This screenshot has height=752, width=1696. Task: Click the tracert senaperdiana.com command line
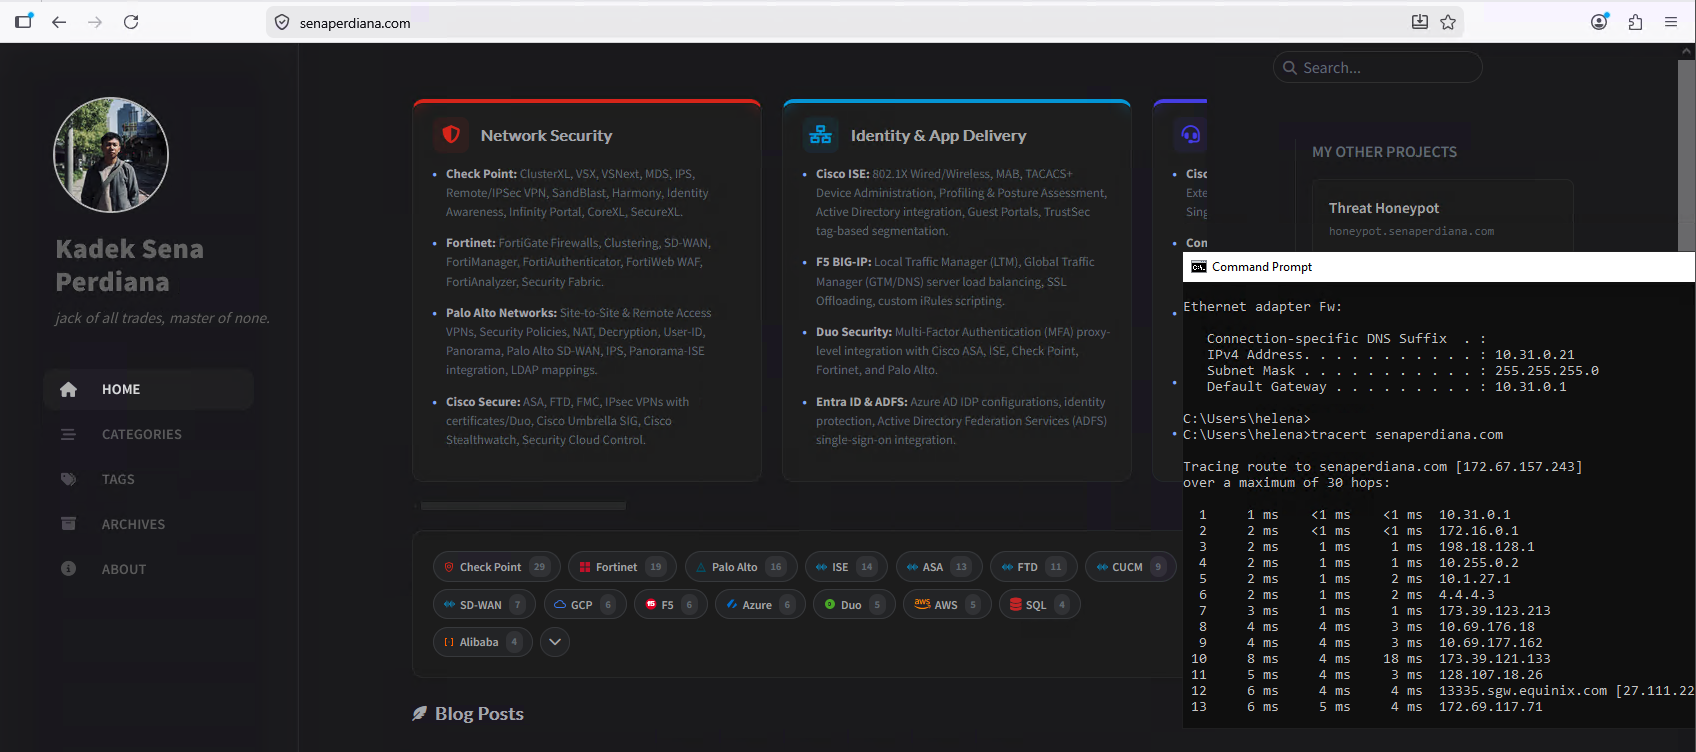click(x=1343, y=435)
